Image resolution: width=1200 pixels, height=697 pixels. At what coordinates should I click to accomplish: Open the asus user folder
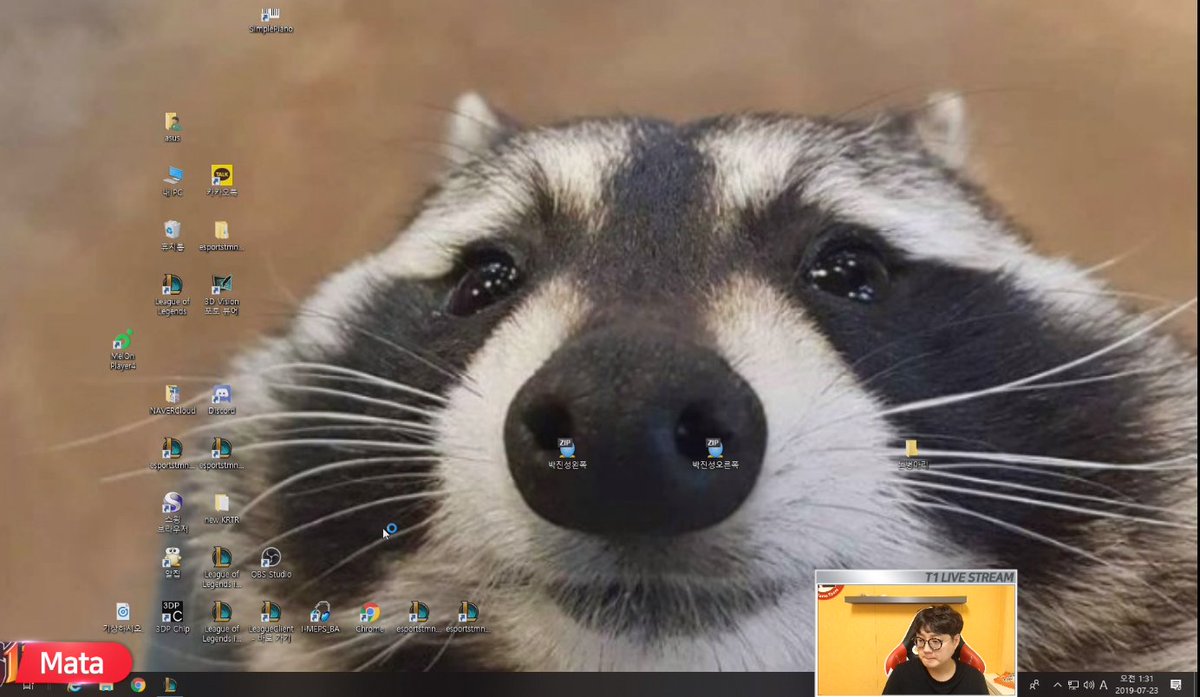(172, 128)
